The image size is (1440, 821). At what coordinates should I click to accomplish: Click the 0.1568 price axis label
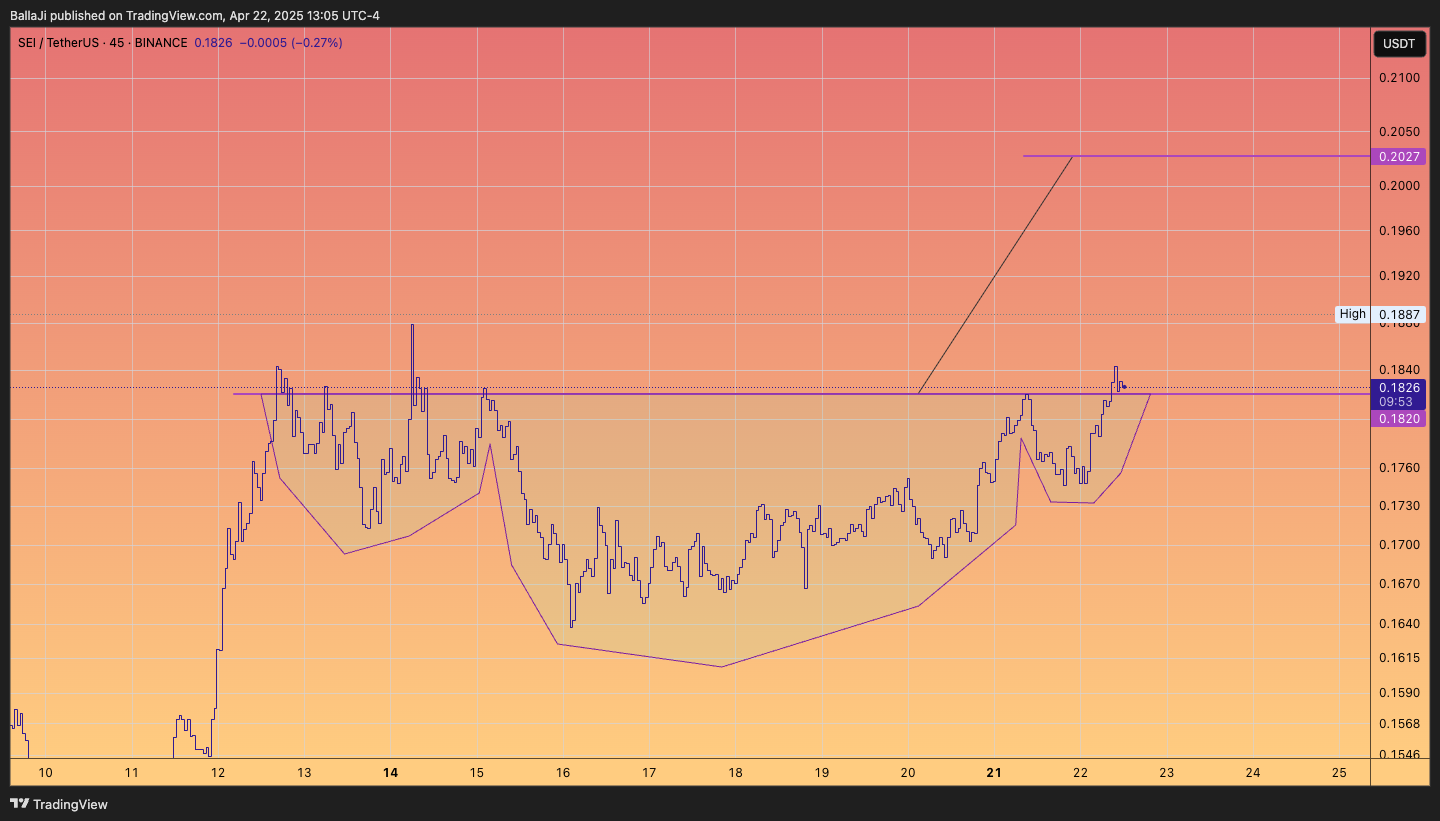(1399, 724)
